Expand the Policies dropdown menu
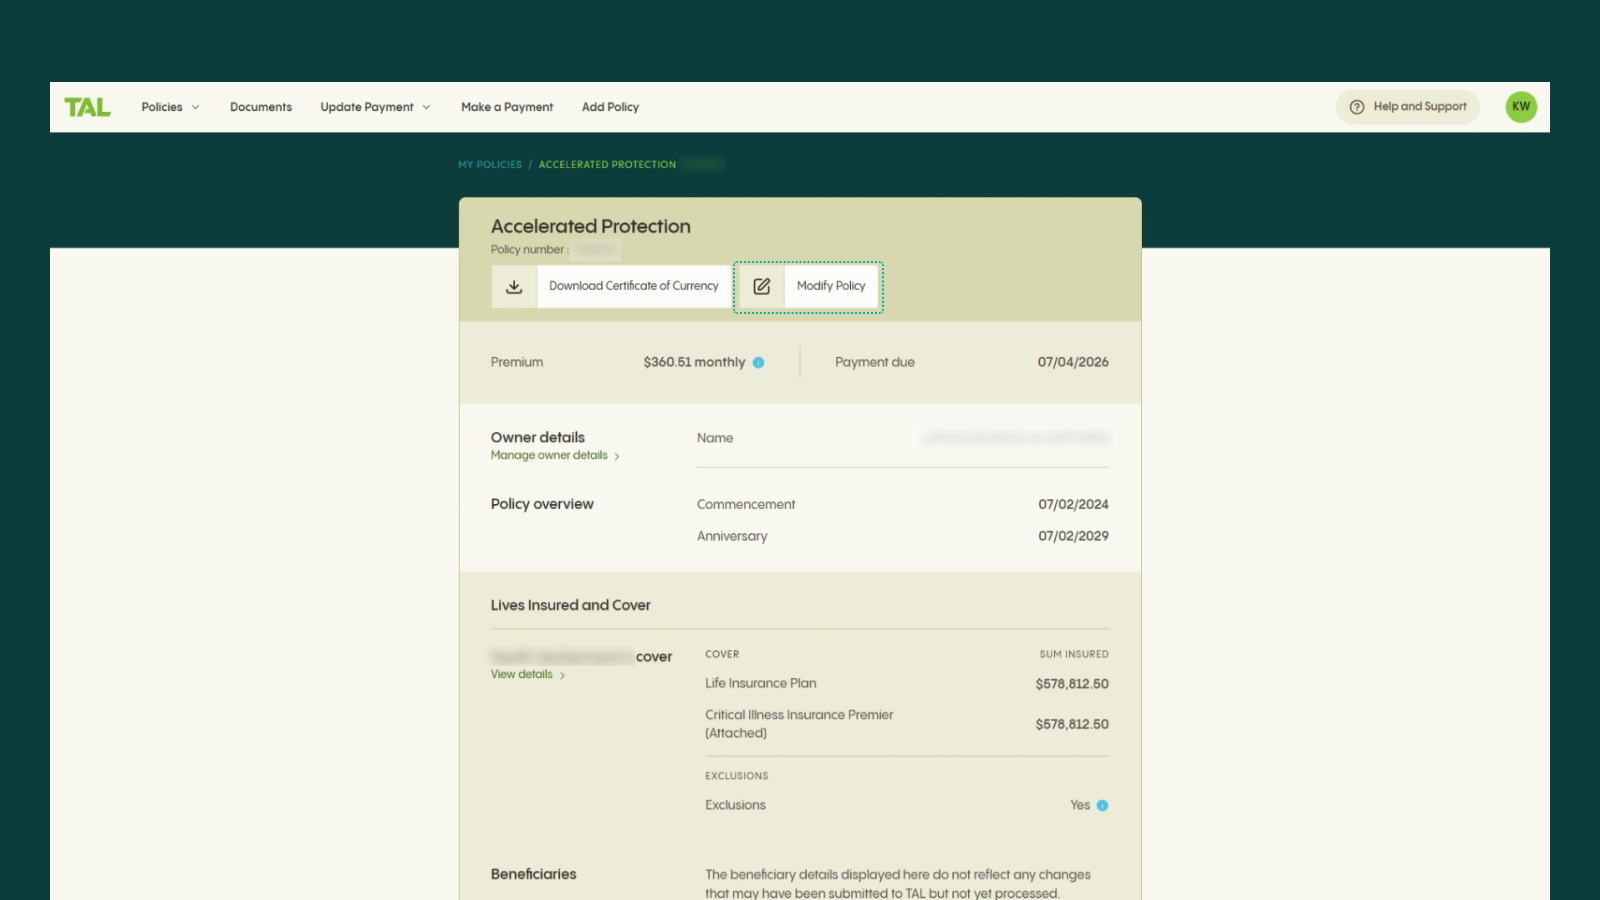The height and width of the screenshot is (900, 1600). (170, 107)
